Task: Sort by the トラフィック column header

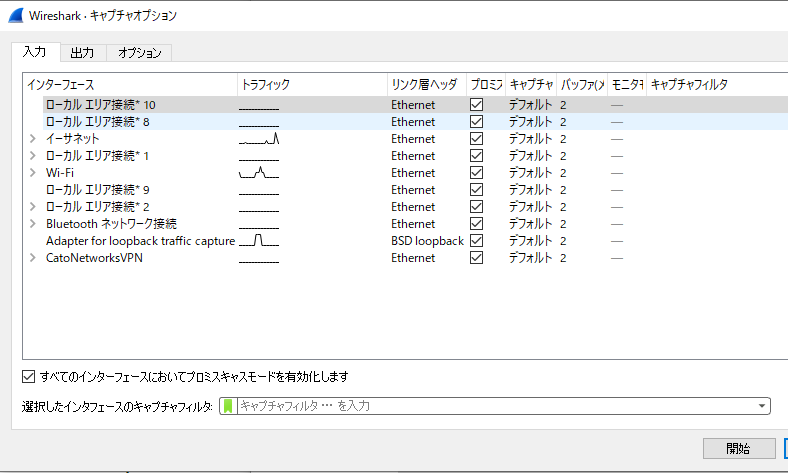Action: pos(312,84)
